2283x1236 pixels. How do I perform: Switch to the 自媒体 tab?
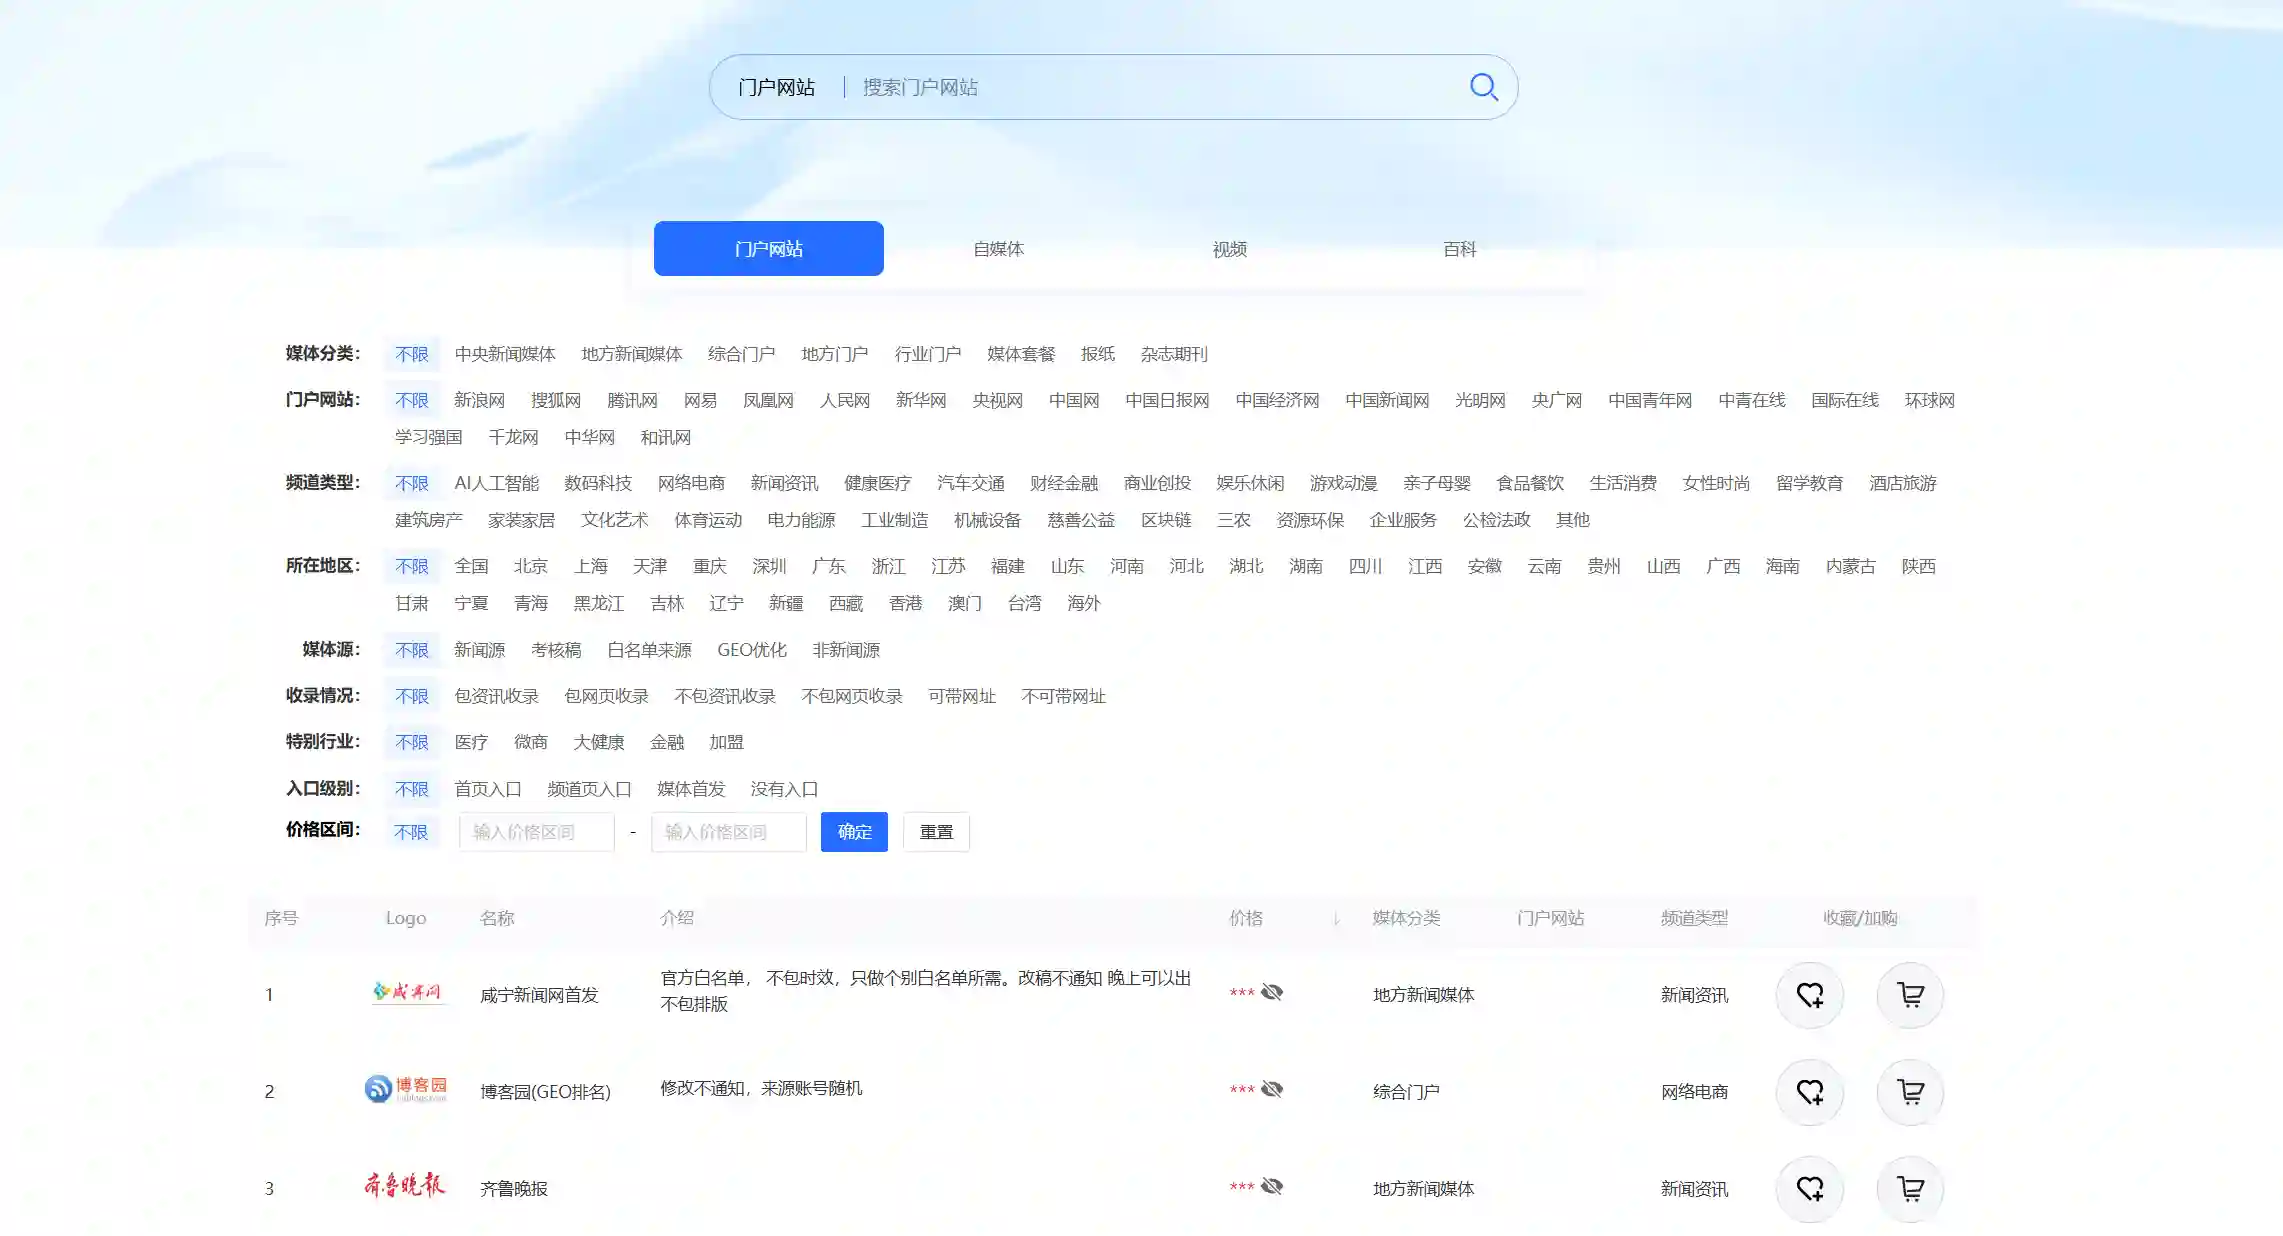998,249
